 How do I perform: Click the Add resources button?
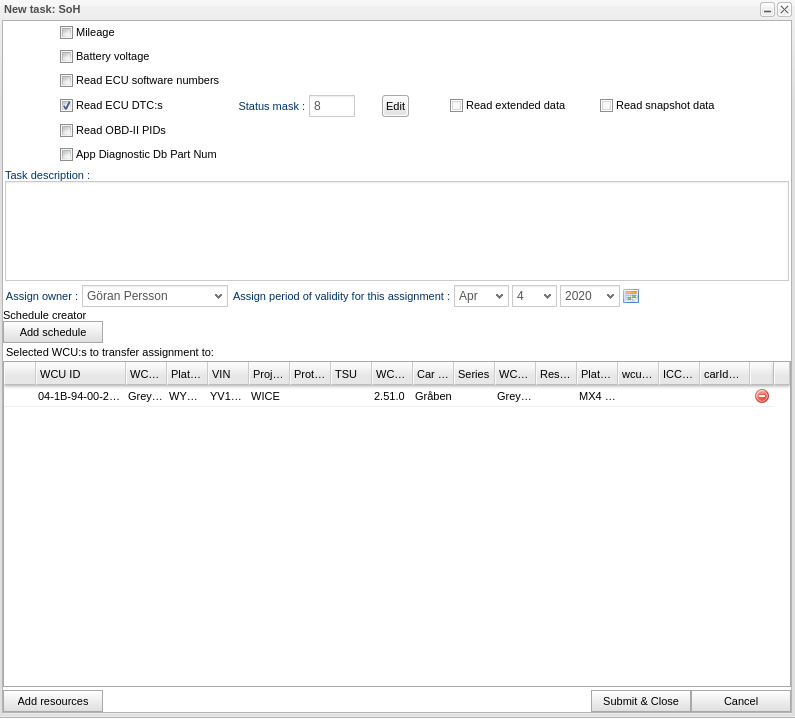tap(53, 701)
